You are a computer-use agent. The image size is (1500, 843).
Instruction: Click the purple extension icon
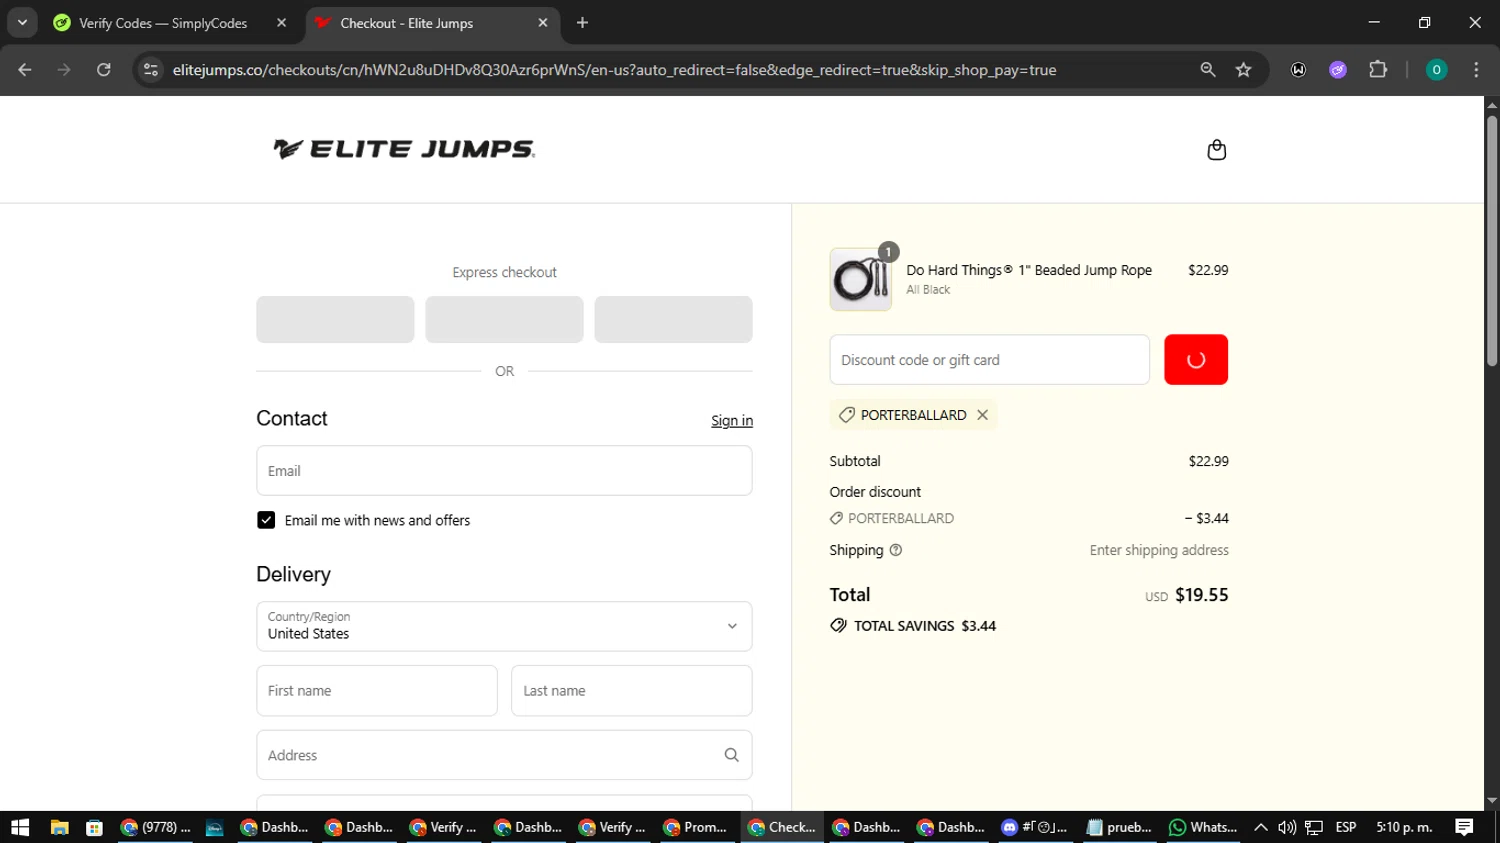tap(1338, 70)
